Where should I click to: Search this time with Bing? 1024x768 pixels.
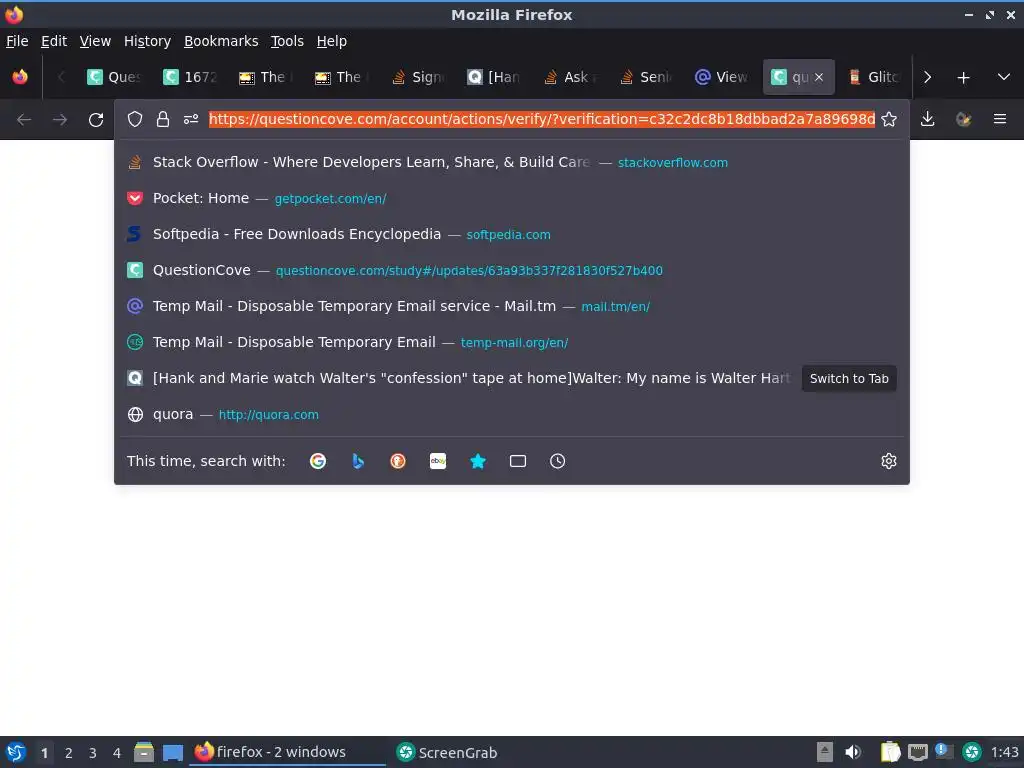coord(358,461)
